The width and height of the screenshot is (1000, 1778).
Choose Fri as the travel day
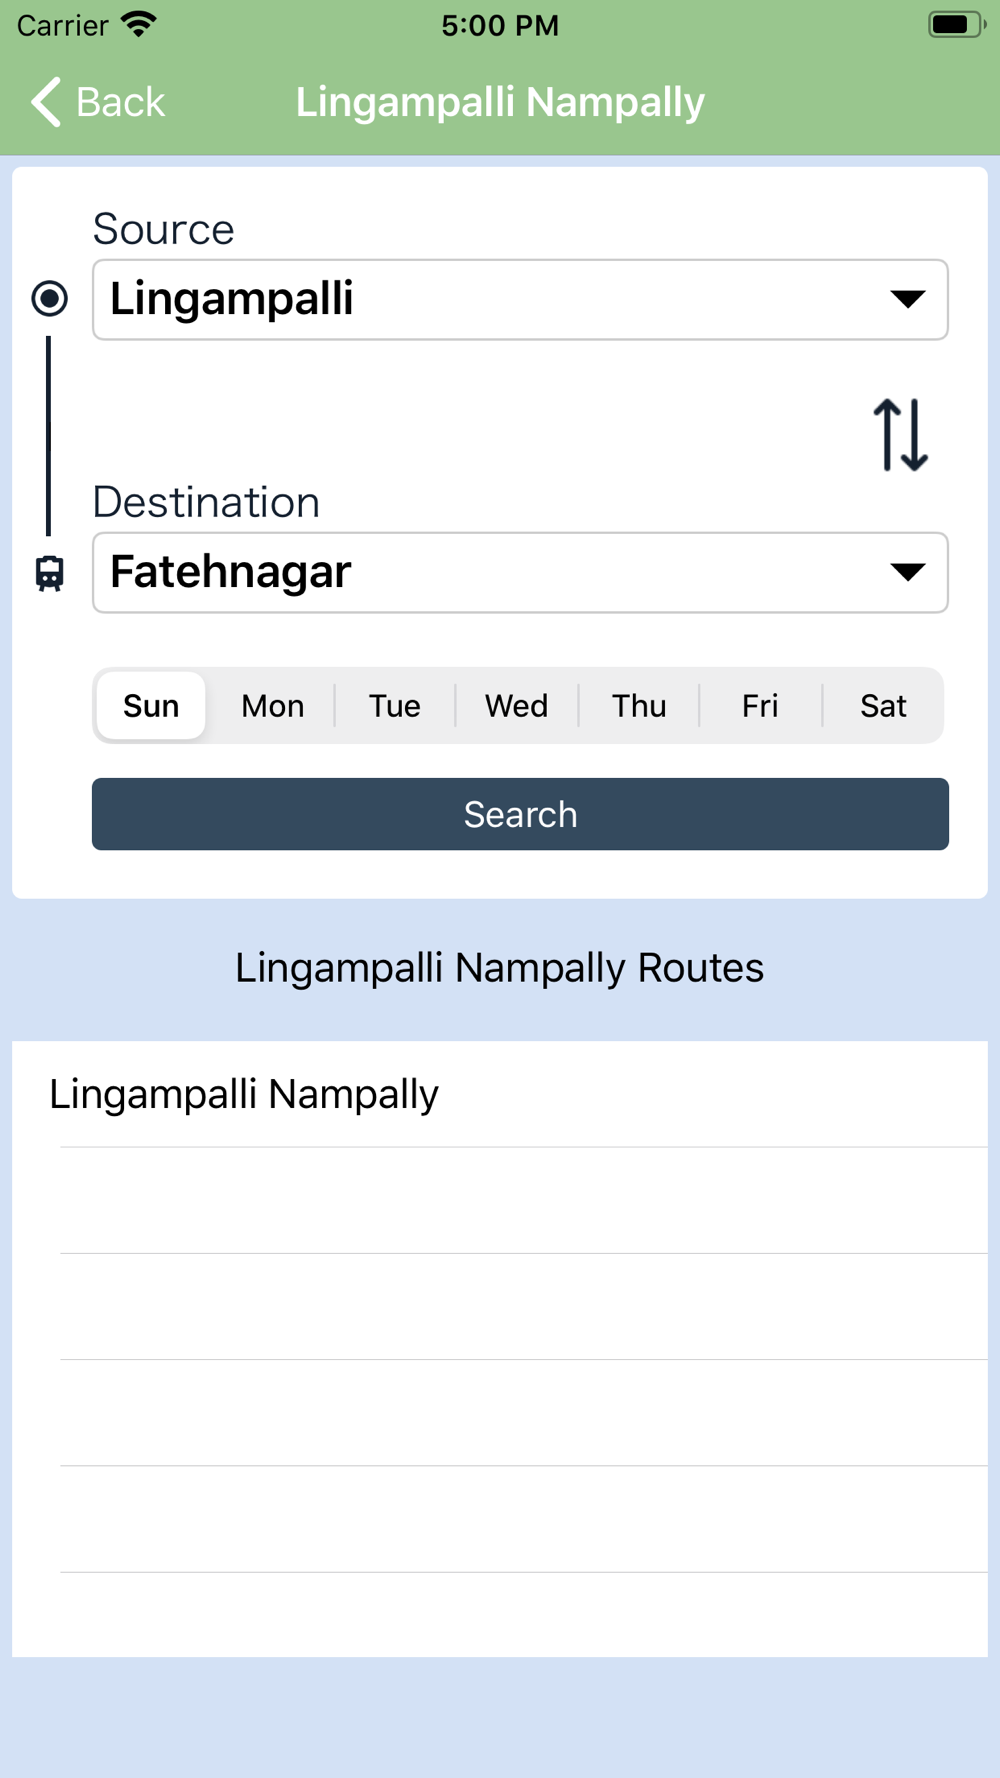tap(760, 706)
